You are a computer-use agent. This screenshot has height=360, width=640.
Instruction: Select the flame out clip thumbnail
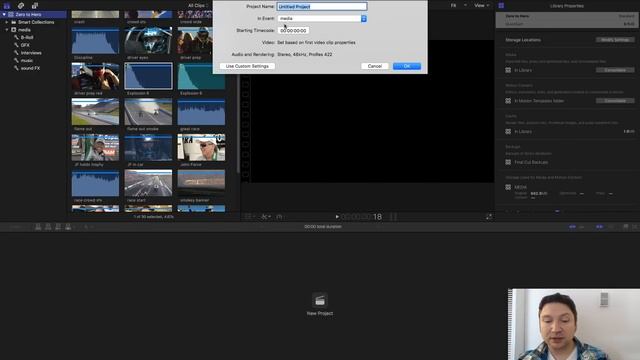click(x=95, y=112)
